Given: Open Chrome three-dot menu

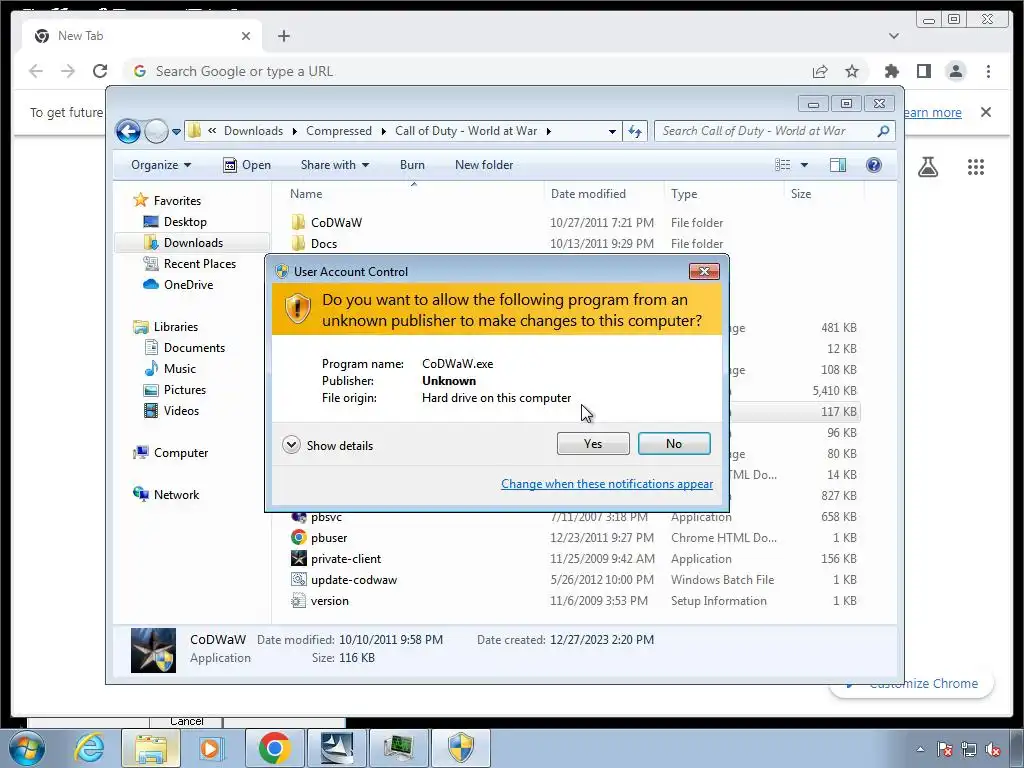Looking at the screenshot, I should pyautogui.click(x=988, y=71).
